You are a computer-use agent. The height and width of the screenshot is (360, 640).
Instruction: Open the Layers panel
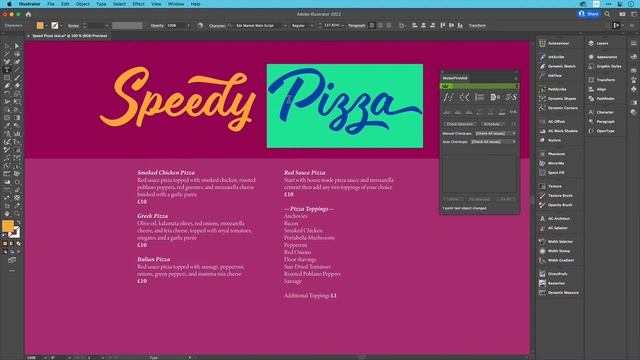click(599, 43)
